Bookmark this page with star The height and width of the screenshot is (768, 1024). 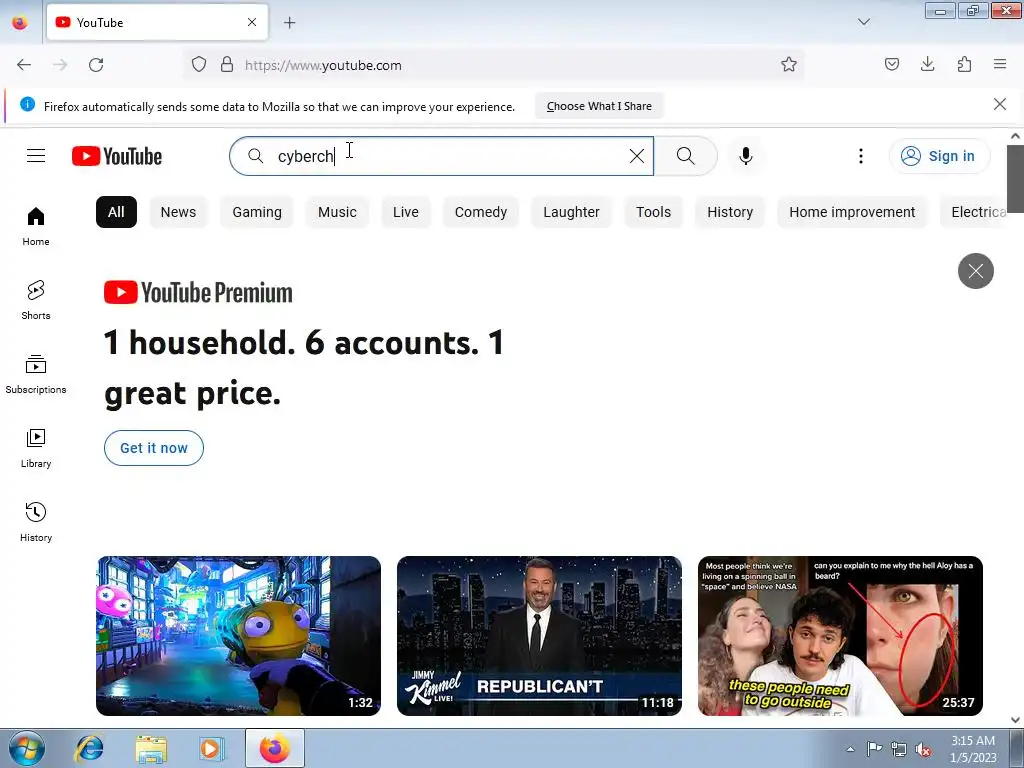pos(789,65)
